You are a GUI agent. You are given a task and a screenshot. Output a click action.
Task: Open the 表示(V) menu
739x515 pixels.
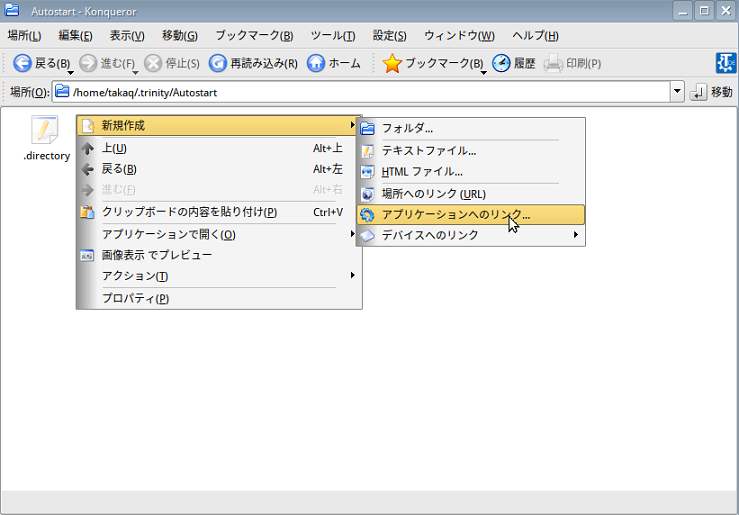click(x=127, y=36)
